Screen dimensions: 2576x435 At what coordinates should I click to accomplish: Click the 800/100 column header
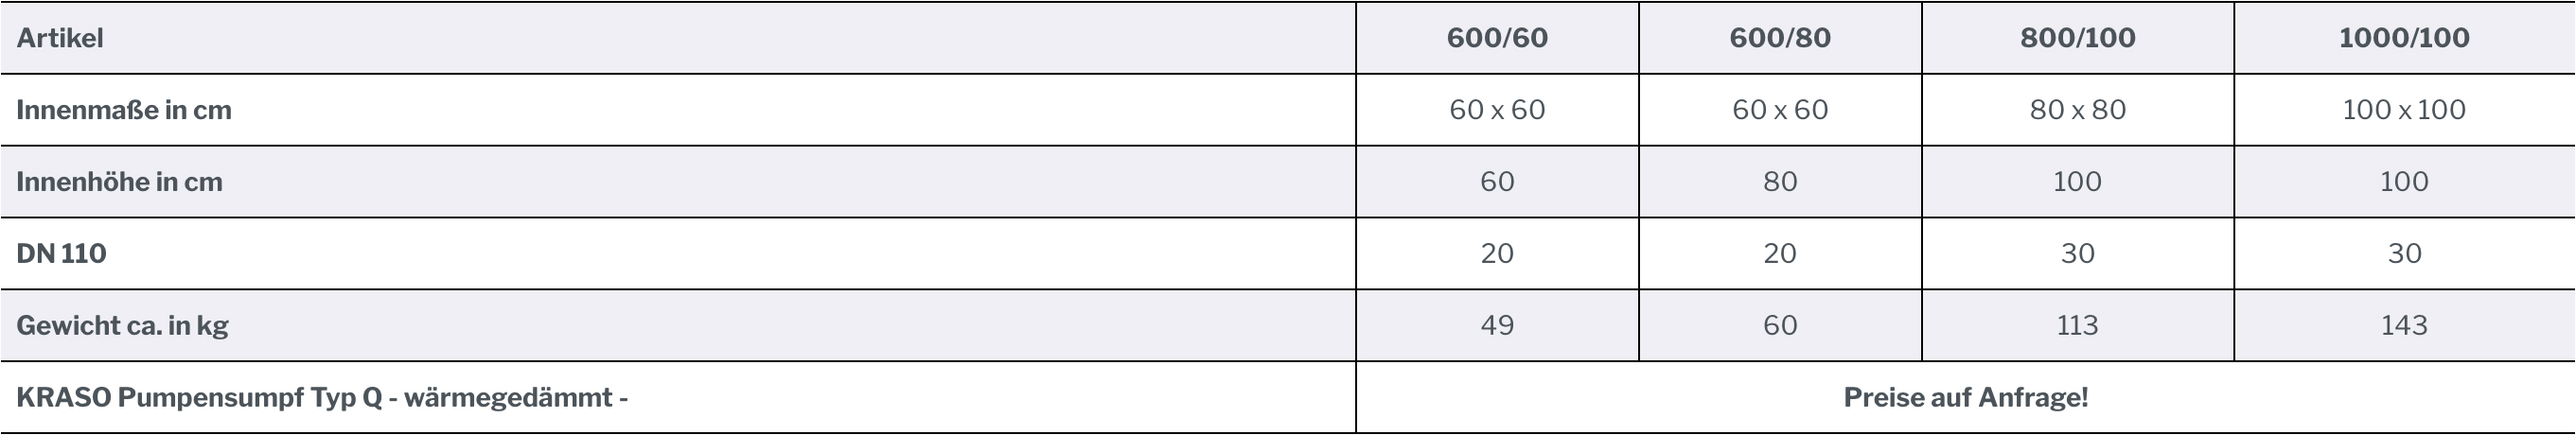(2077, 38)
